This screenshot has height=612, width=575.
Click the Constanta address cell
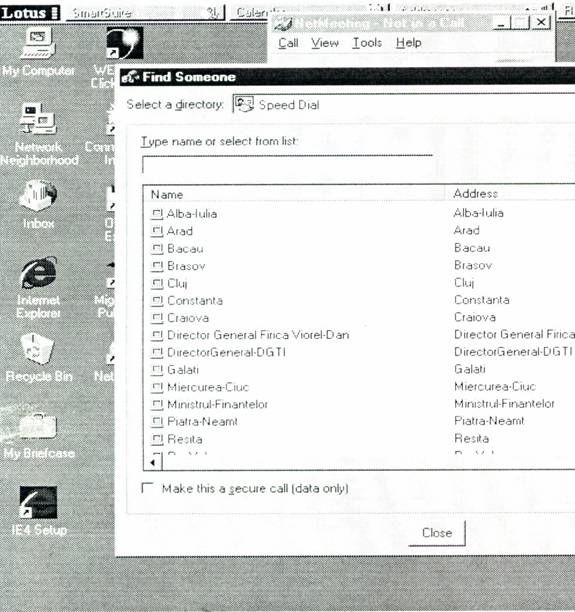[x=482, y=300]
